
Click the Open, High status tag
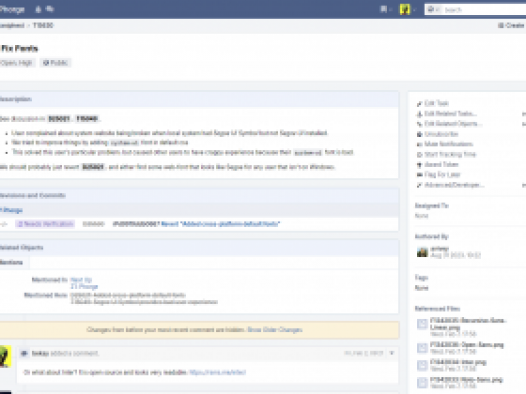[x=17, y=63]
